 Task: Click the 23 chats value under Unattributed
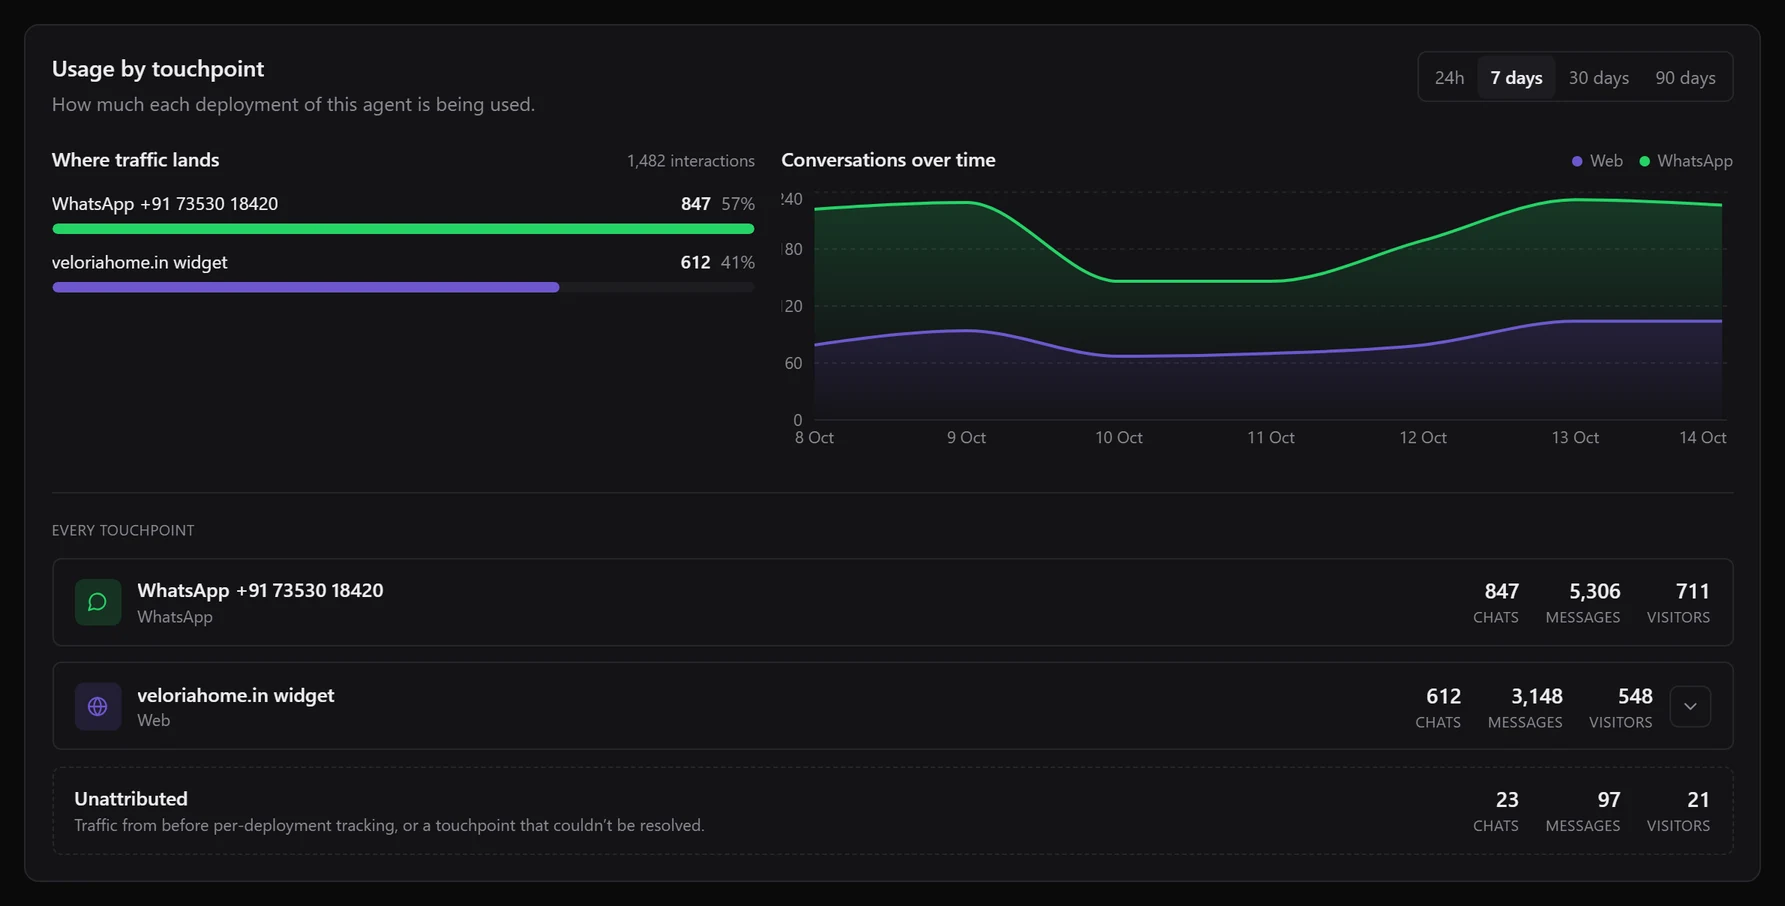click(1507, 800)
